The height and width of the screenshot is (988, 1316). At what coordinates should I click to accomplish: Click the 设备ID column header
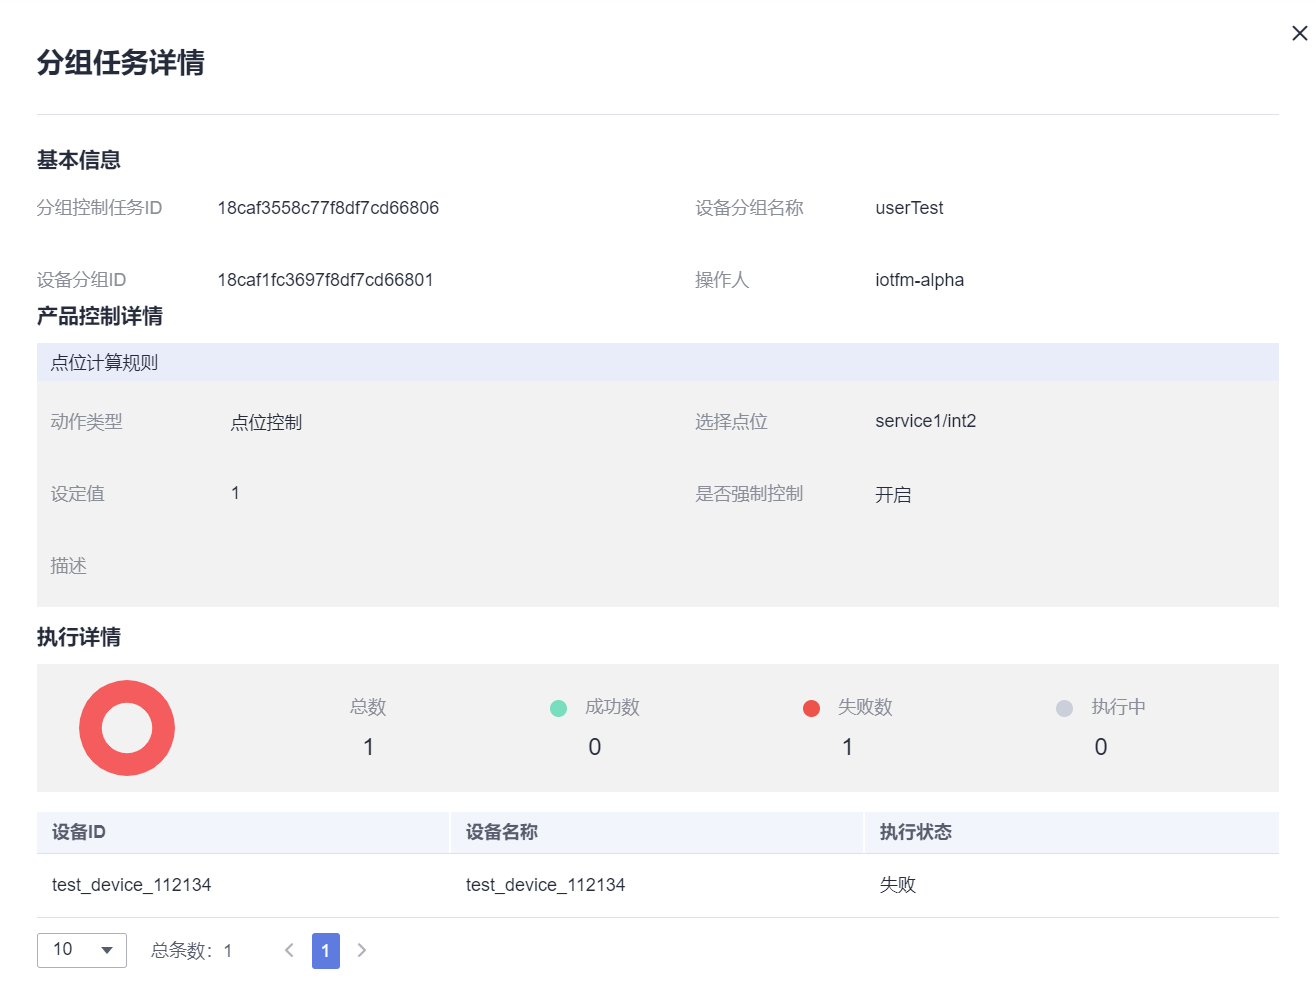pyautogui.click(x=79, y=832)
